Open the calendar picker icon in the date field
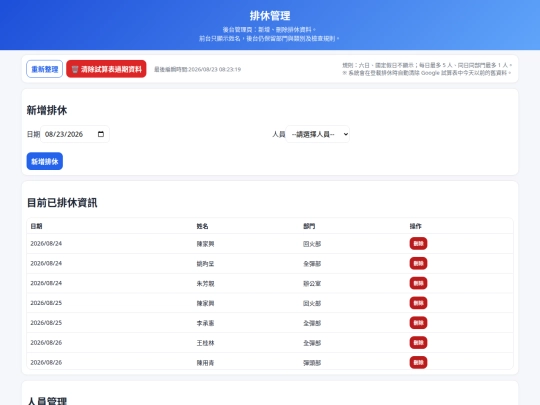The height and width of the screenshot is (405, 540). 101,134
